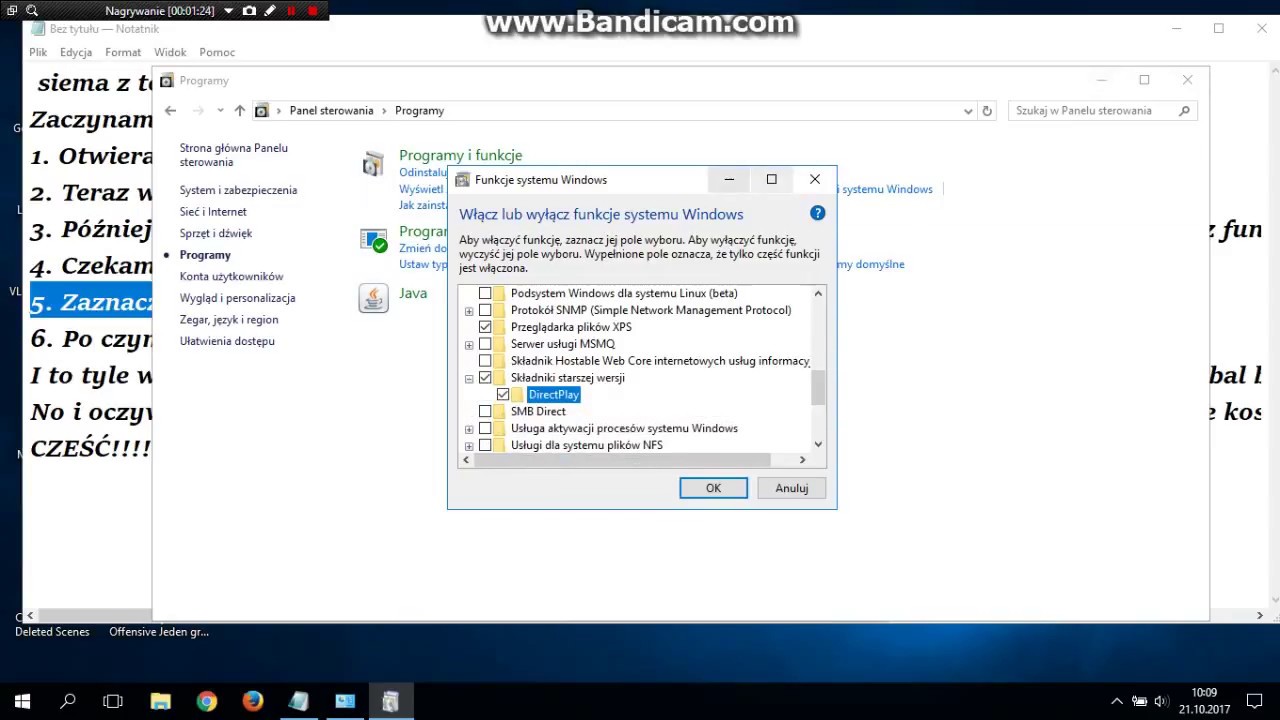
Task: Uncheck Przeglądarka plików XPS
Action: pyautogui.click(x=485, y=327)
